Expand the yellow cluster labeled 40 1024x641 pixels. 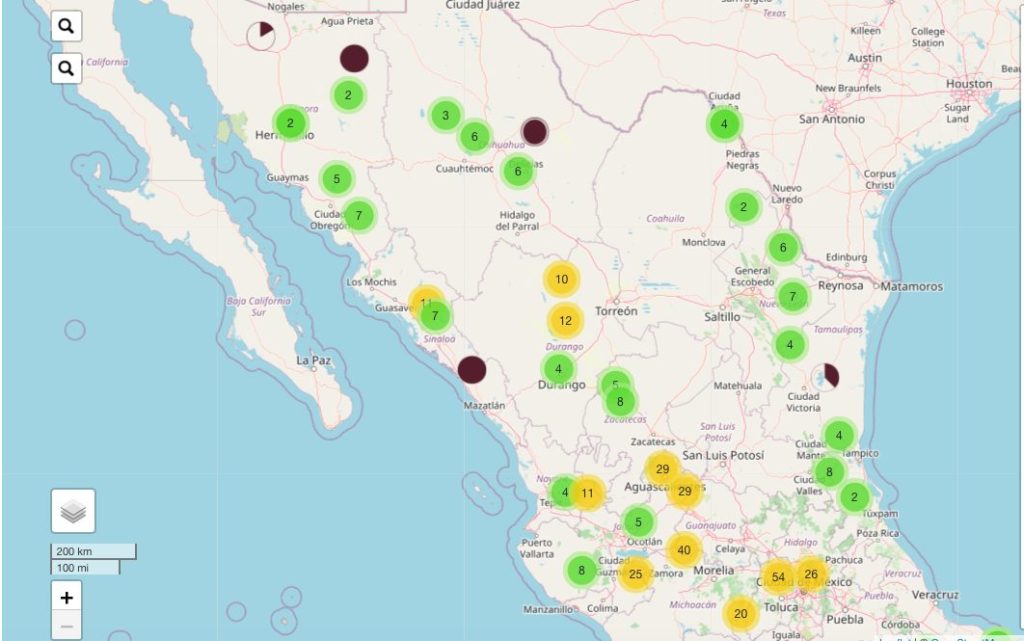pyautogui.click(x=684, y=549)
